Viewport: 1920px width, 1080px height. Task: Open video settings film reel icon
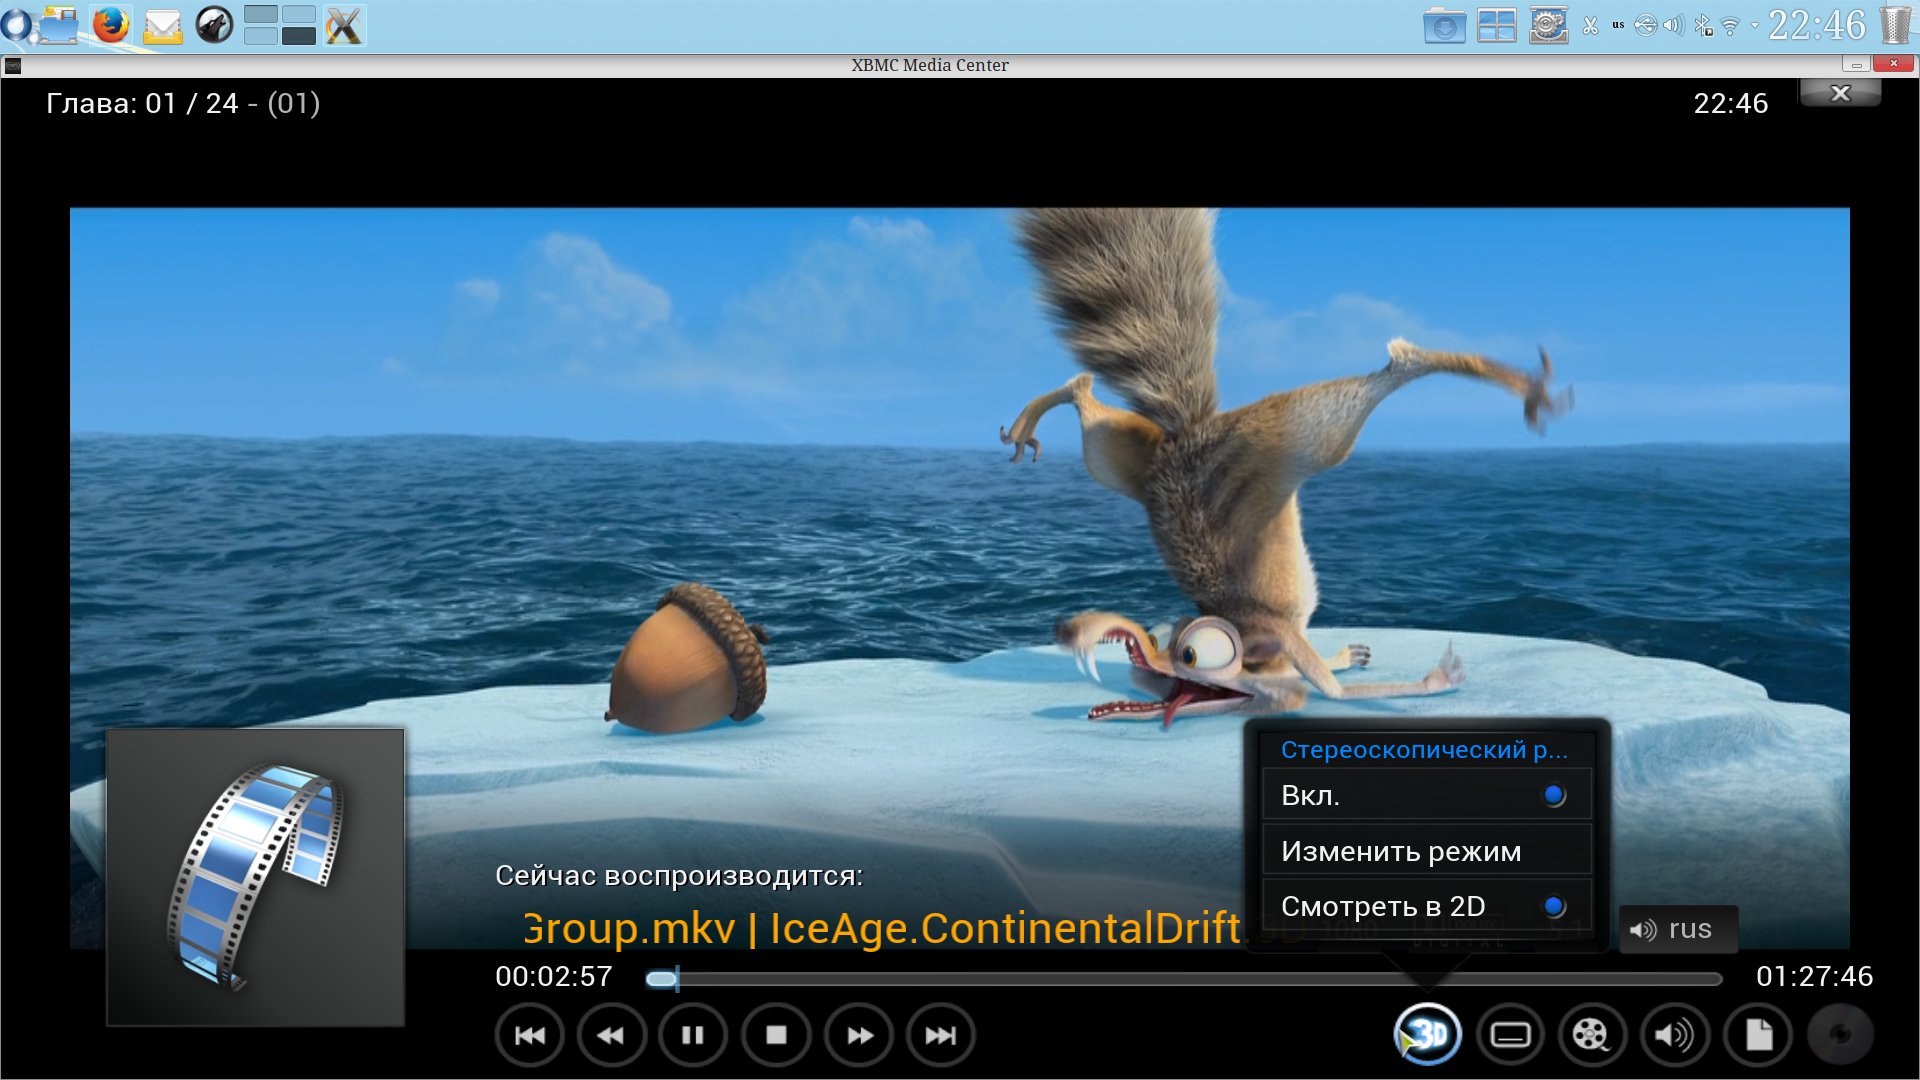(1592, 1035)
